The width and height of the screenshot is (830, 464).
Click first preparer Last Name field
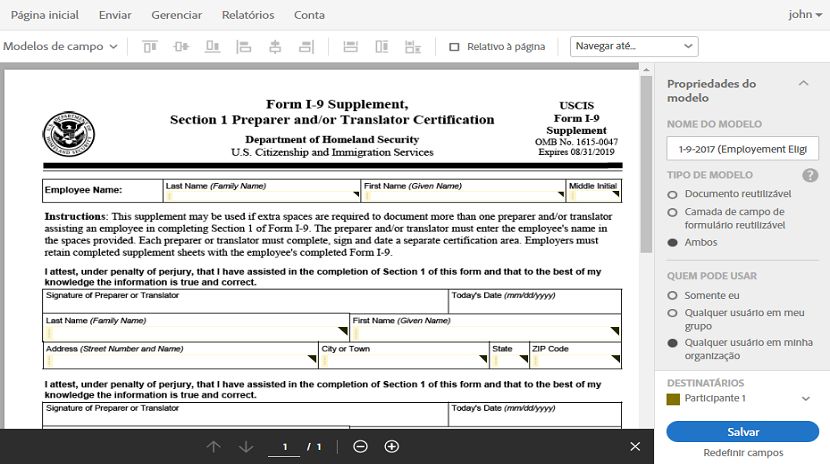[x=196, y=333]
